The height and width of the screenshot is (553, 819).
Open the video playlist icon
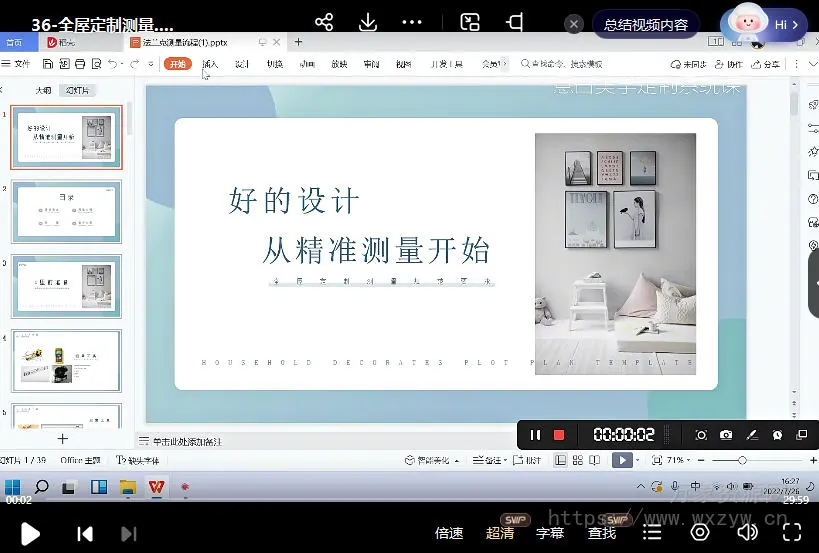pyautogui.click(x=652, y=533)
